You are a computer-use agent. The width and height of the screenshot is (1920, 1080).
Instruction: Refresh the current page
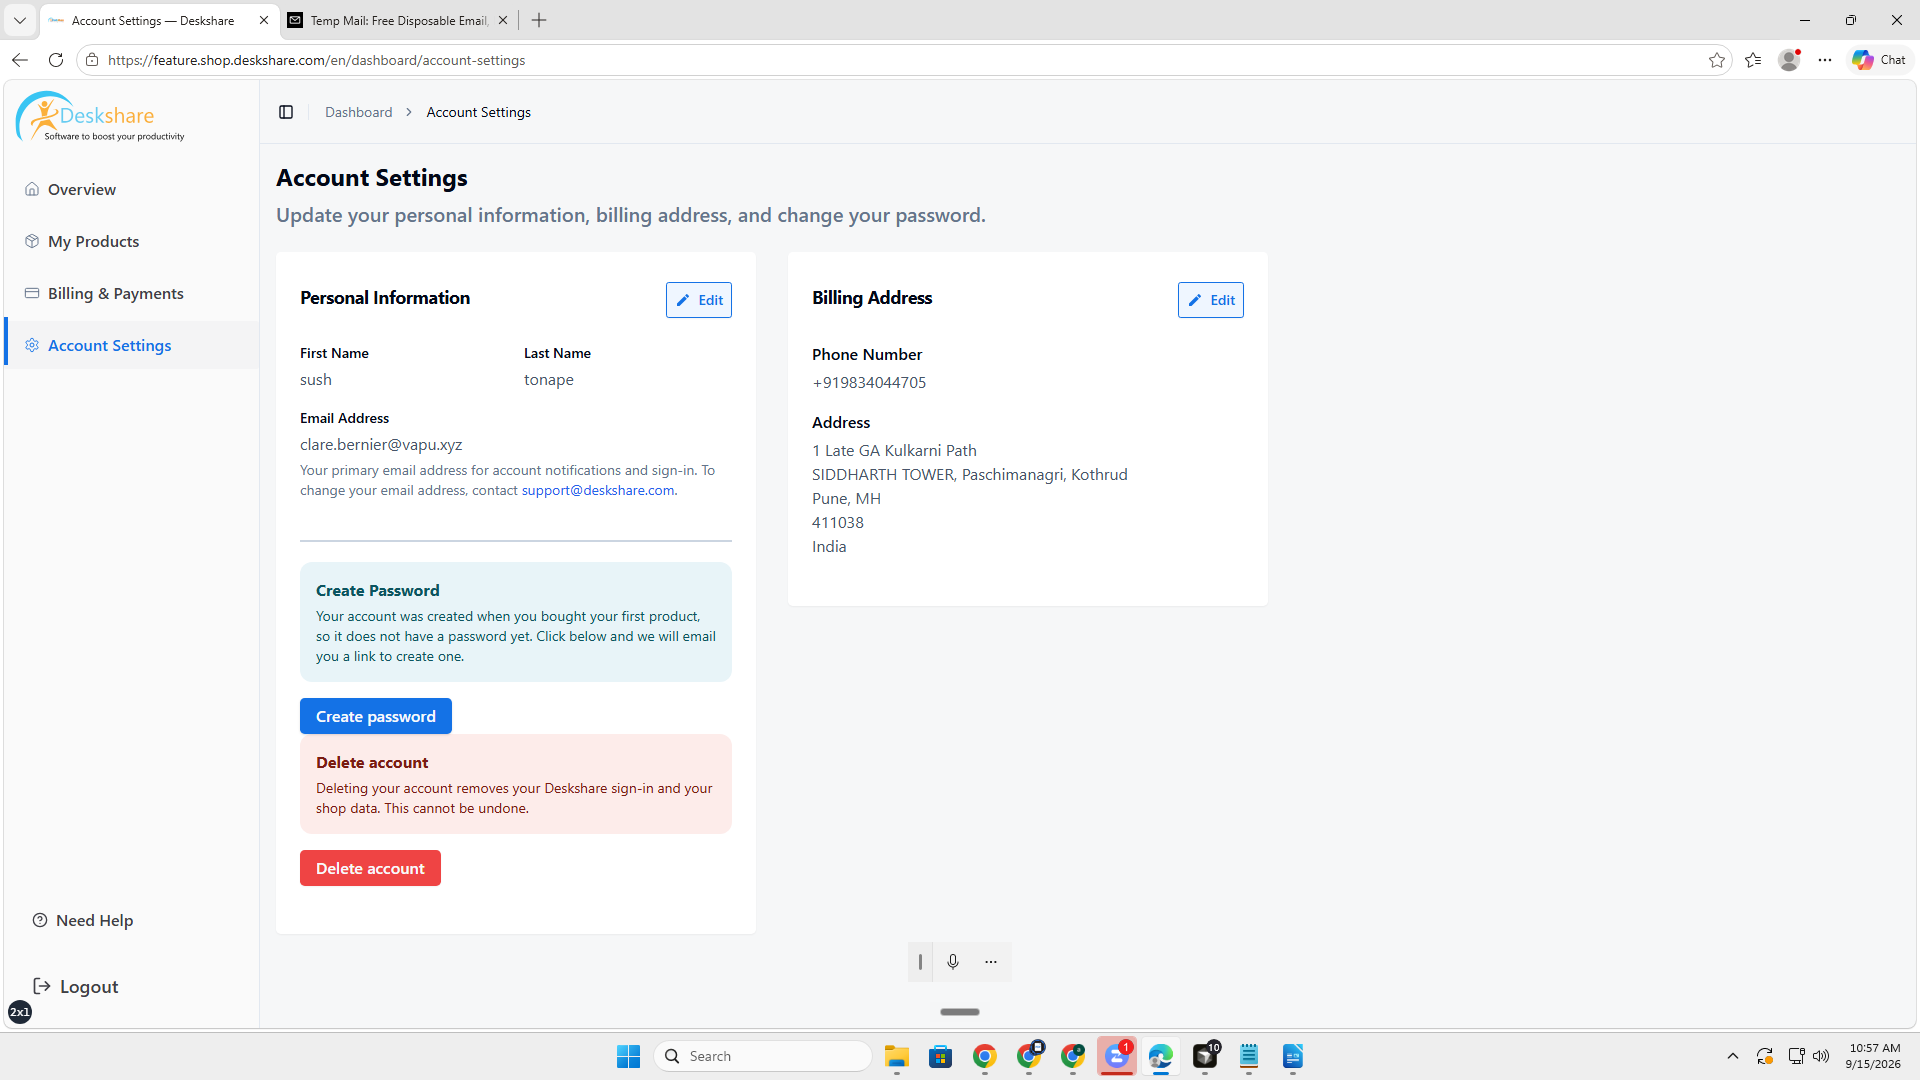(56, 60)
